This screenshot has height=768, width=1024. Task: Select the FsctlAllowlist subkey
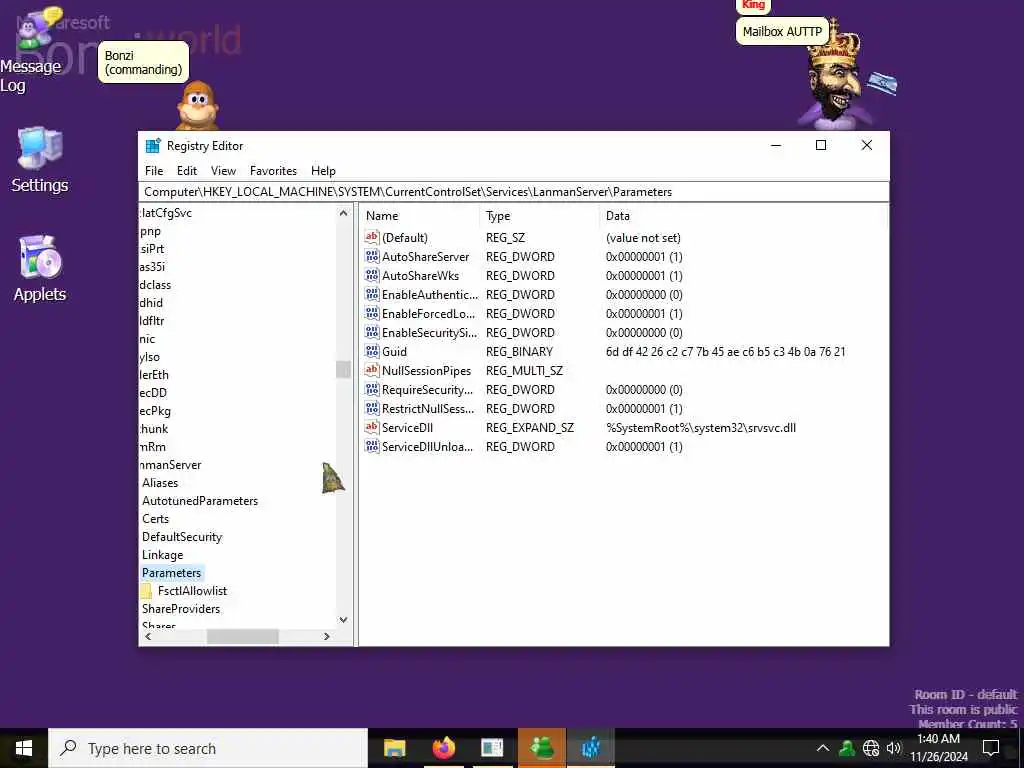click(x=192, y=590)
